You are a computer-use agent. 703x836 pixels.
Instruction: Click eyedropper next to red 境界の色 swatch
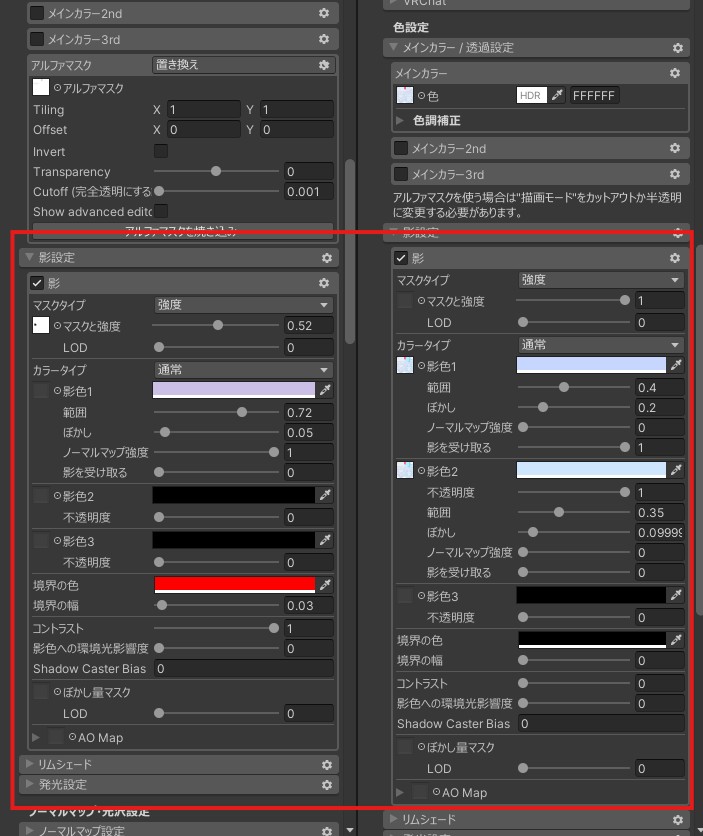point(325,584)
